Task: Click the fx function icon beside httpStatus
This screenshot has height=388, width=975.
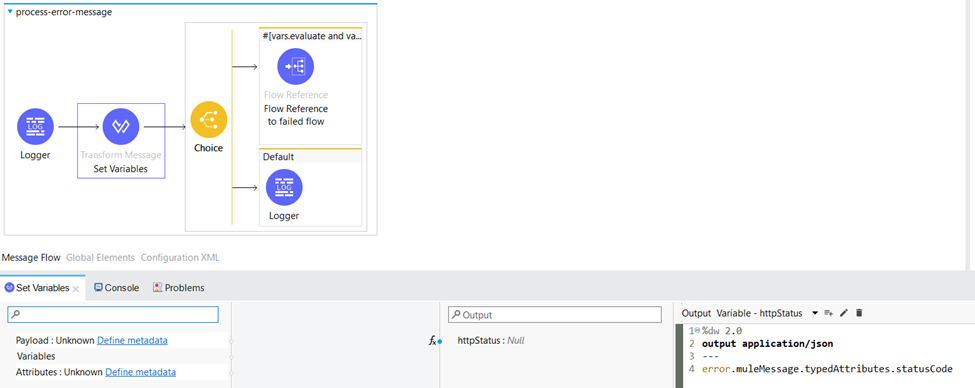Action: click(x=433, y=341)
